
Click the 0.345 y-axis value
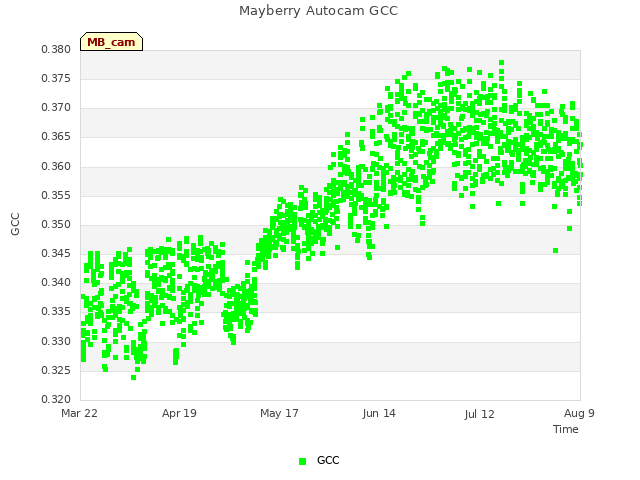tap(56, 253)
